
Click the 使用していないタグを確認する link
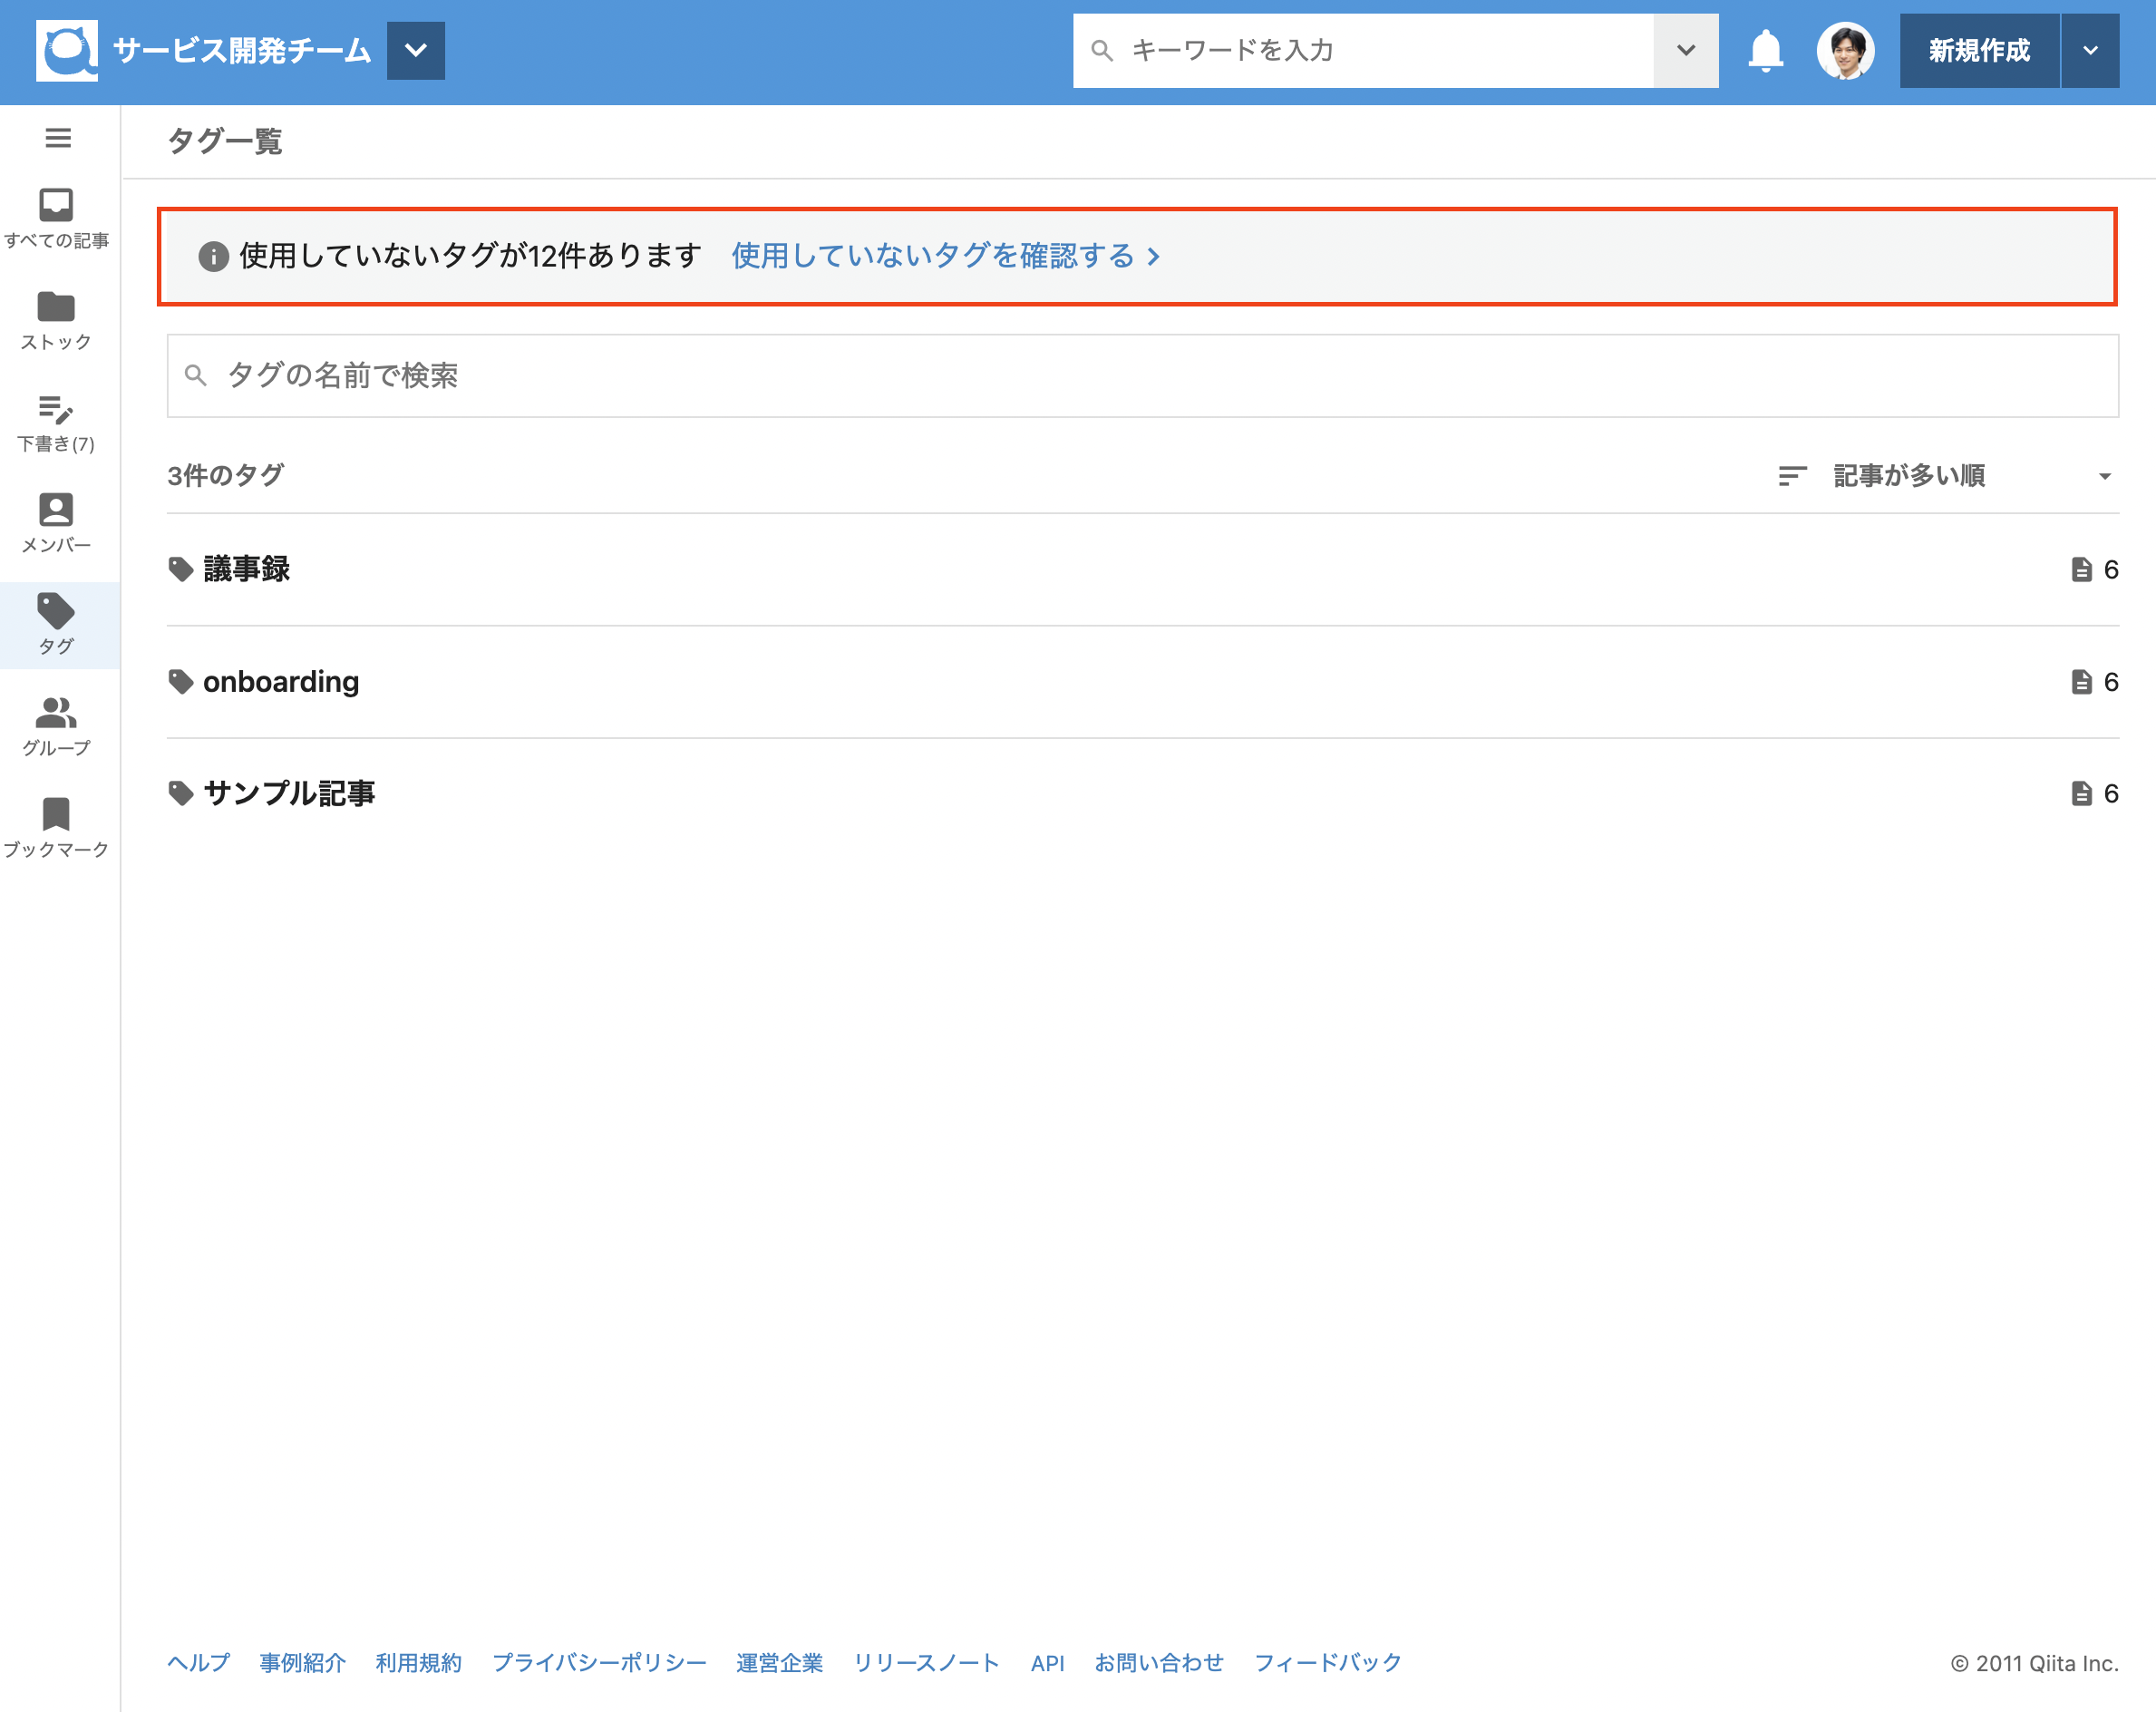944,256
